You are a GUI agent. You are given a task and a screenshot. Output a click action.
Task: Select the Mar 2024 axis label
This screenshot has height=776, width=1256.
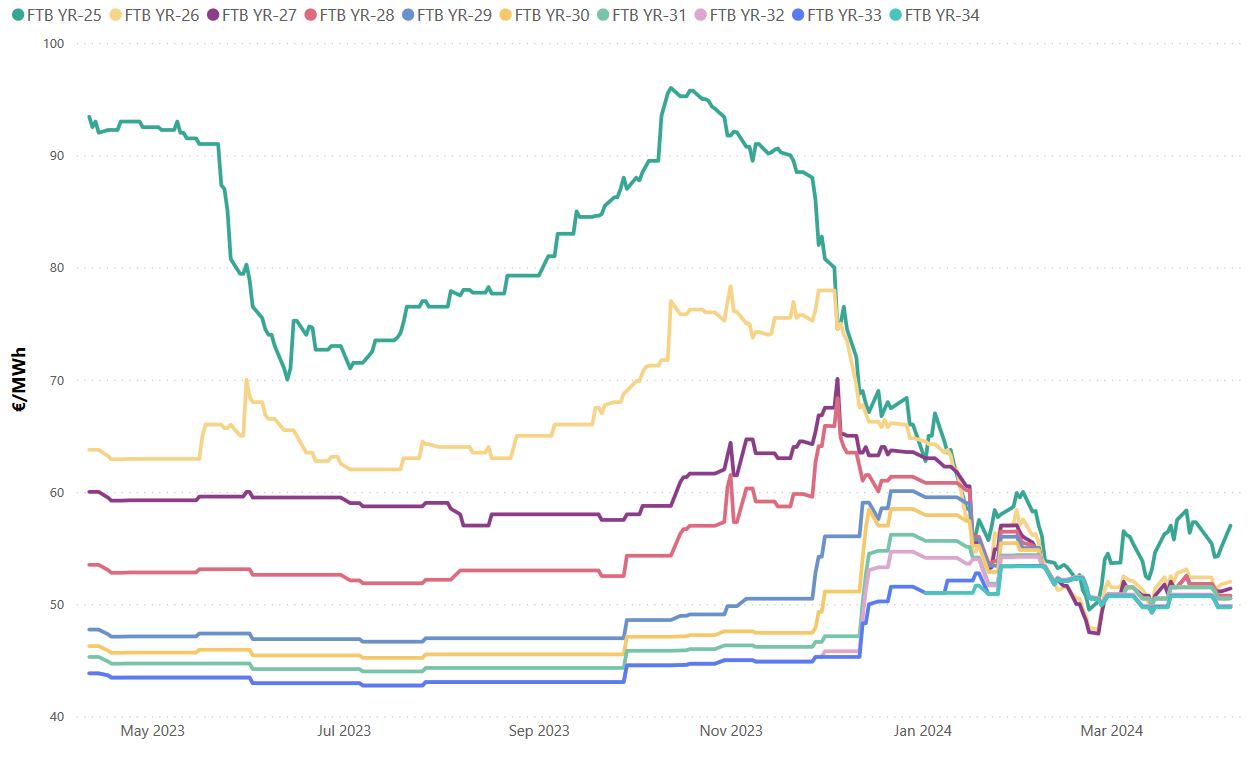(1112, 731)
